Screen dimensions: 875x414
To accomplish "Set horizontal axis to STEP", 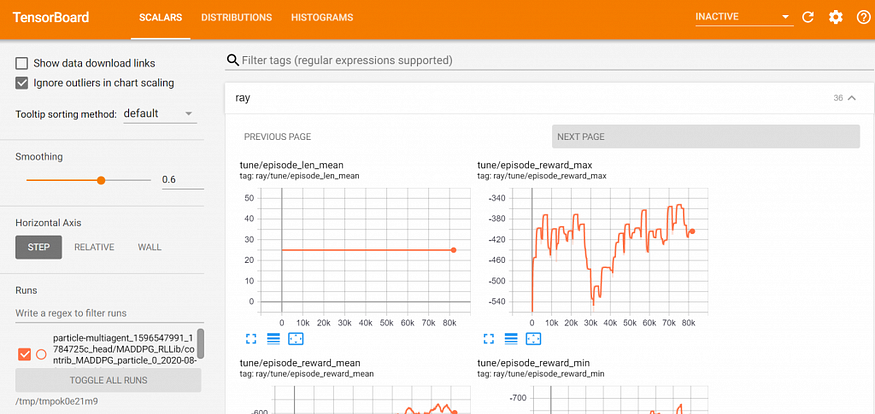I will pos(39,247).
